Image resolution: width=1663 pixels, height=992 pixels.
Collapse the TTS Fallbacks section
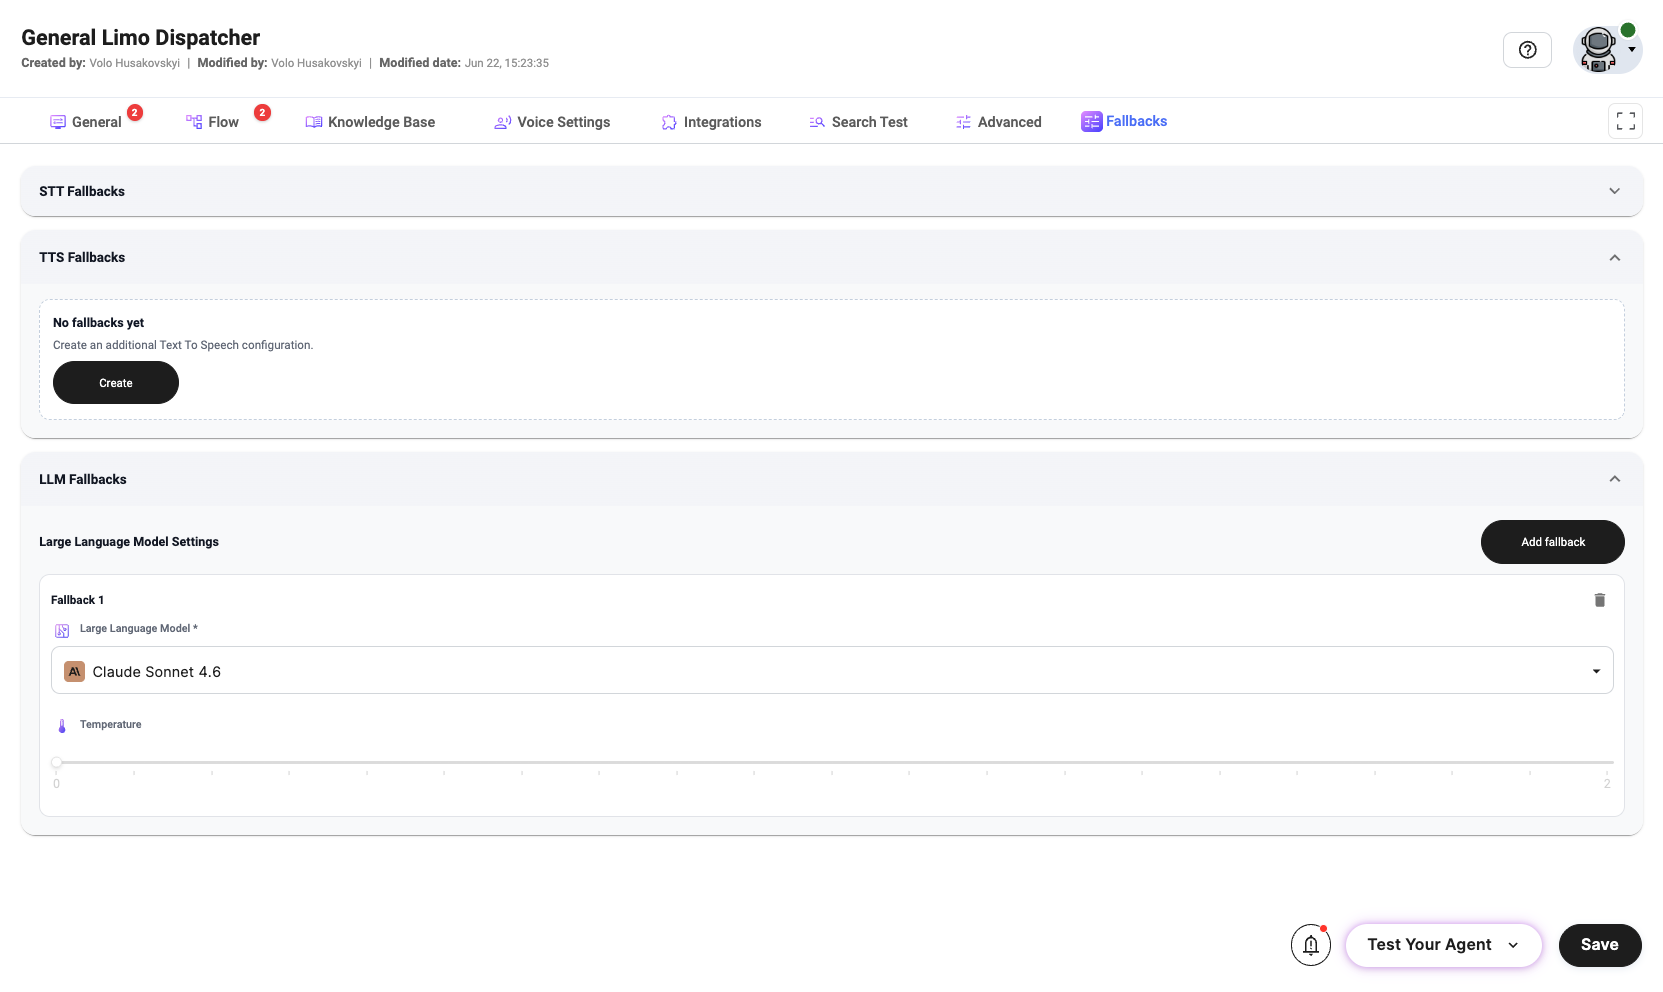click(x=831, y=257)
